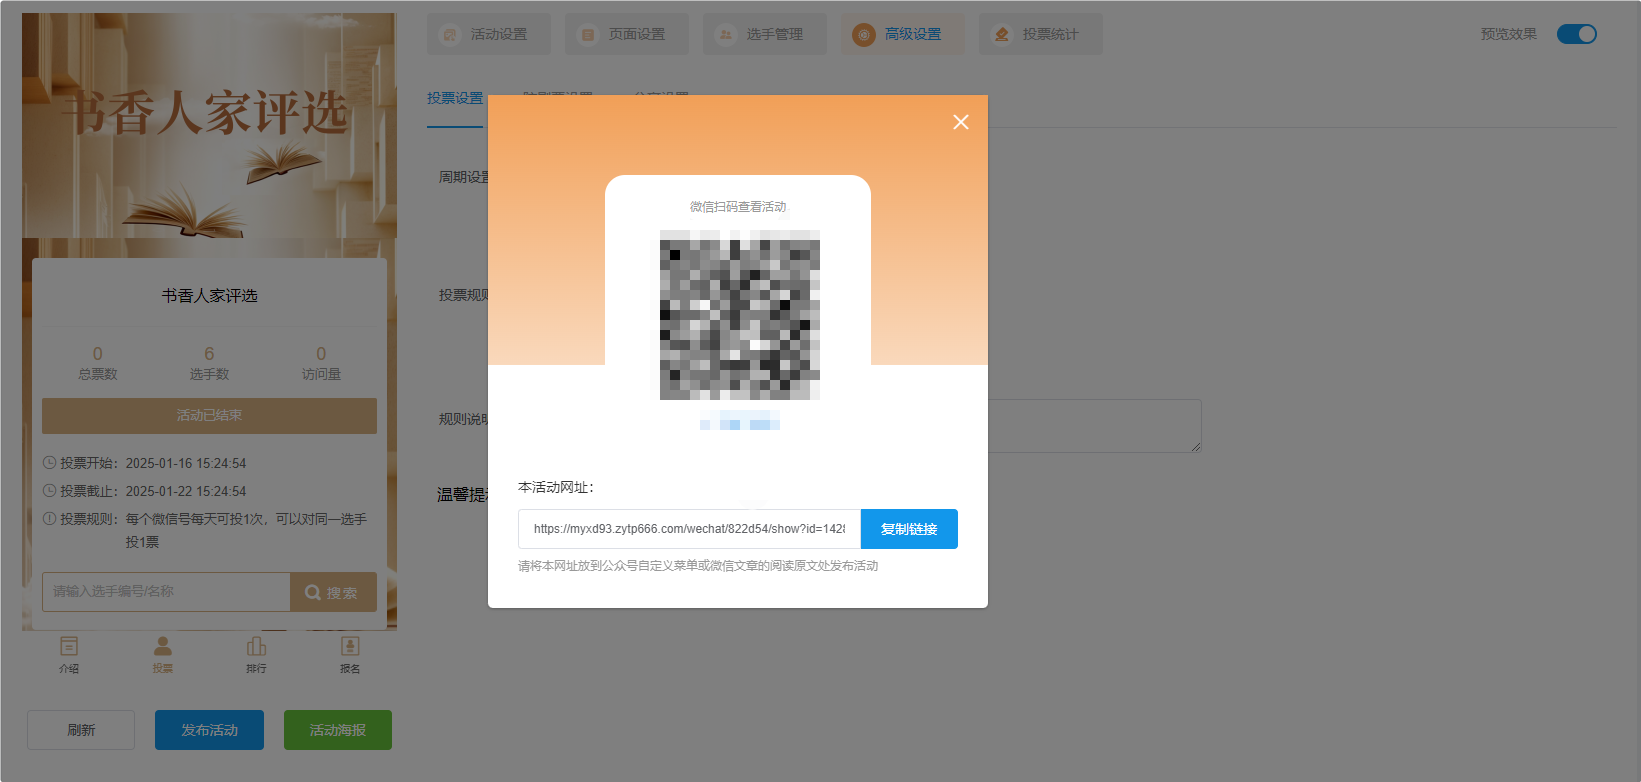1641x782 pixels.
Task: Click the clock icon beside 投票截止
Action: point(49,491)
